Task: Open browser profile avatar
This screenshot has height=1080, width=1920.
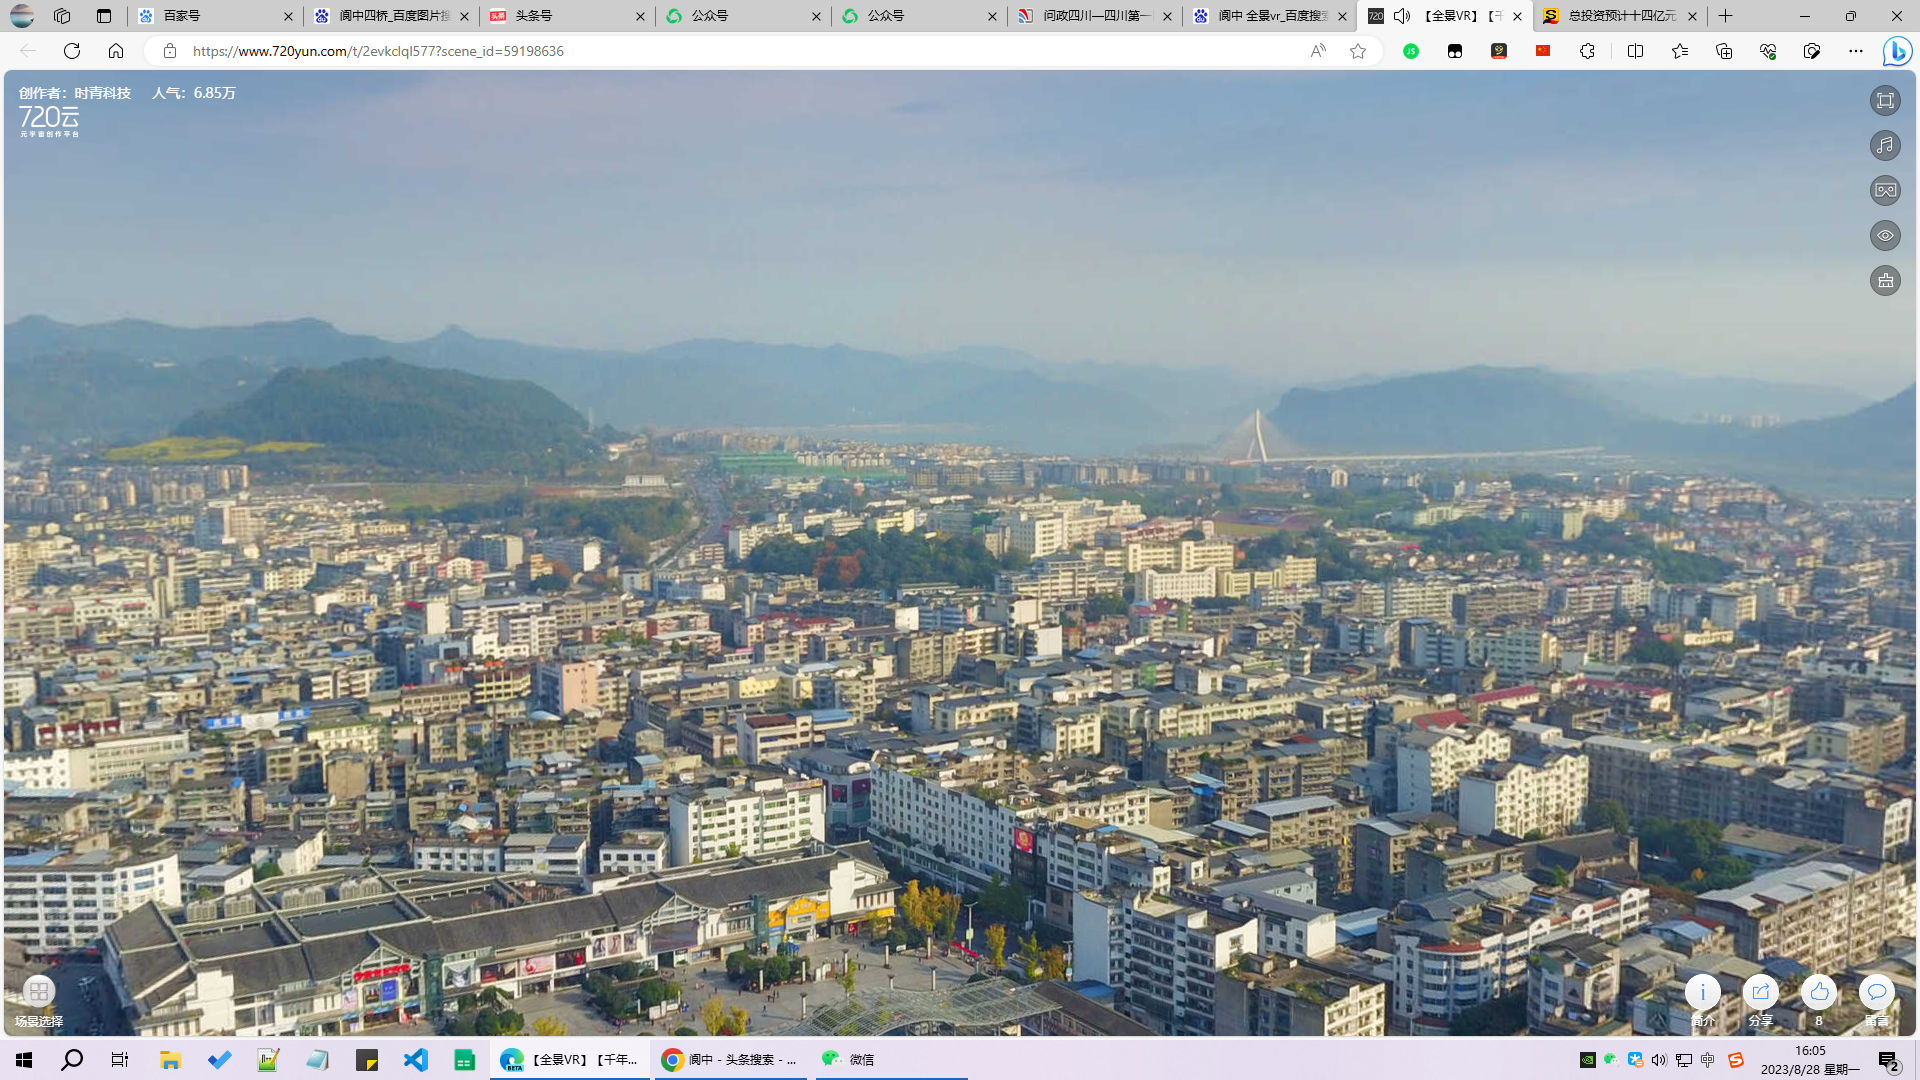Action: 22,16
